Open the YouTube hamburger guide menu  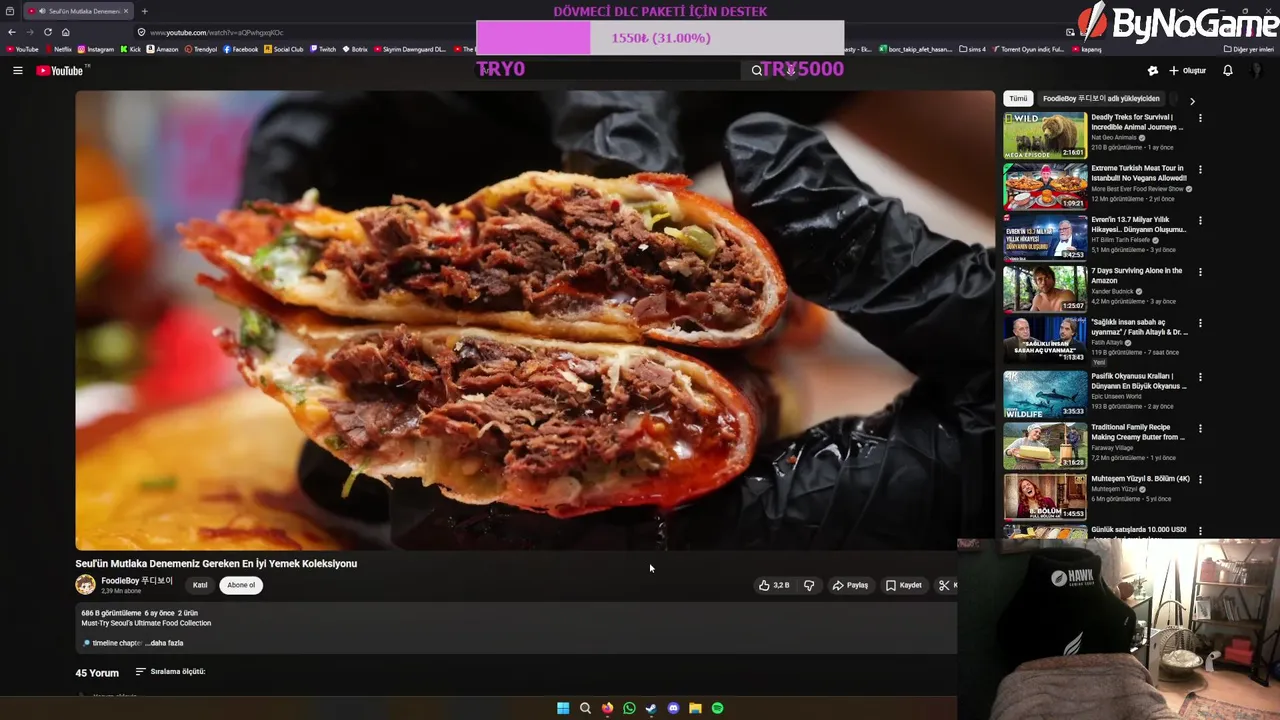17,71
